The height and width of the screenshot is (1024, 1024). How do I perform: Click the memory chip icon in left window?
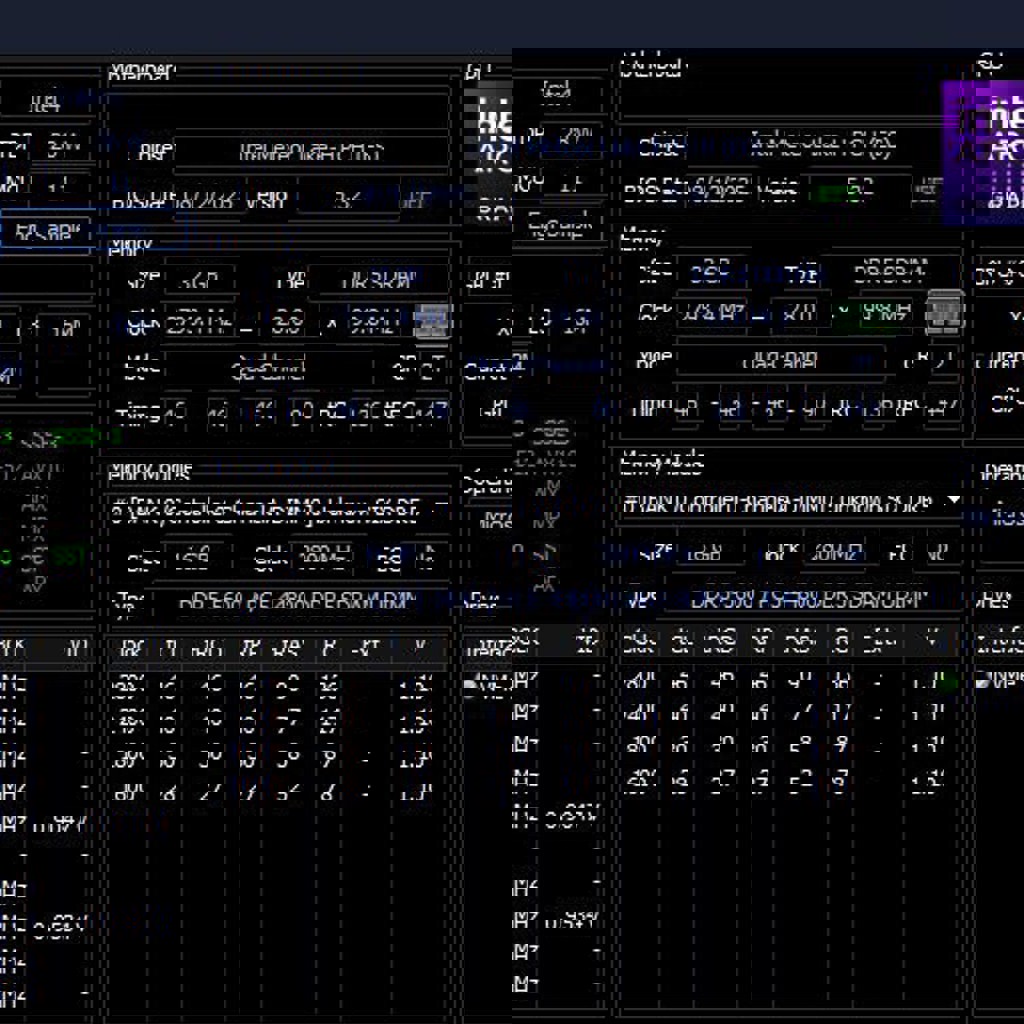tap(432, 321)
